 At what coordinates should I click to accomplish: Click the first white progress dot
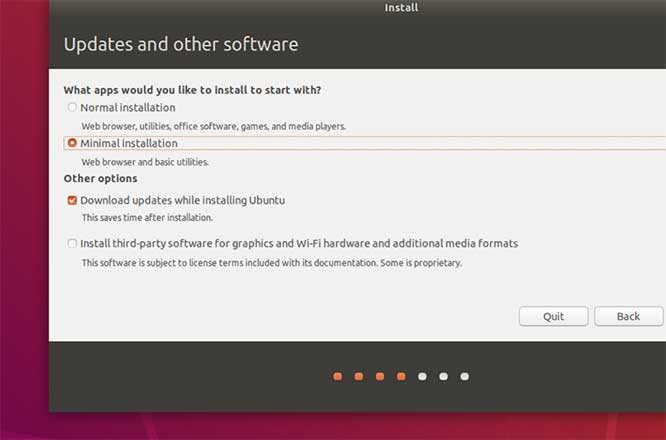[x=422, y=377]
